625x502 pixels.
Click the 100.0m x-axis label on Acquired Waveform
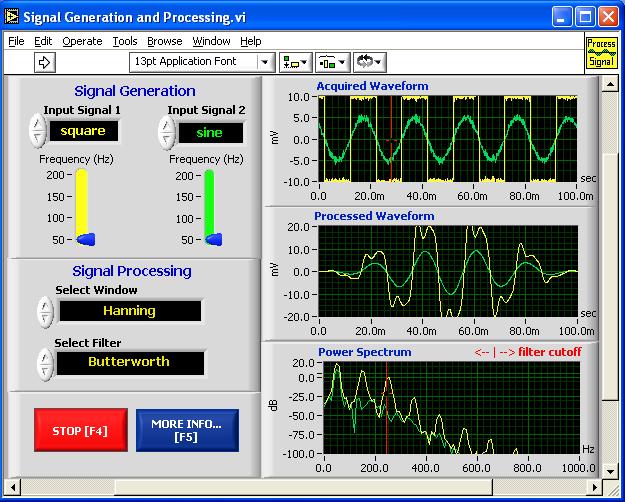coord(576,196)
